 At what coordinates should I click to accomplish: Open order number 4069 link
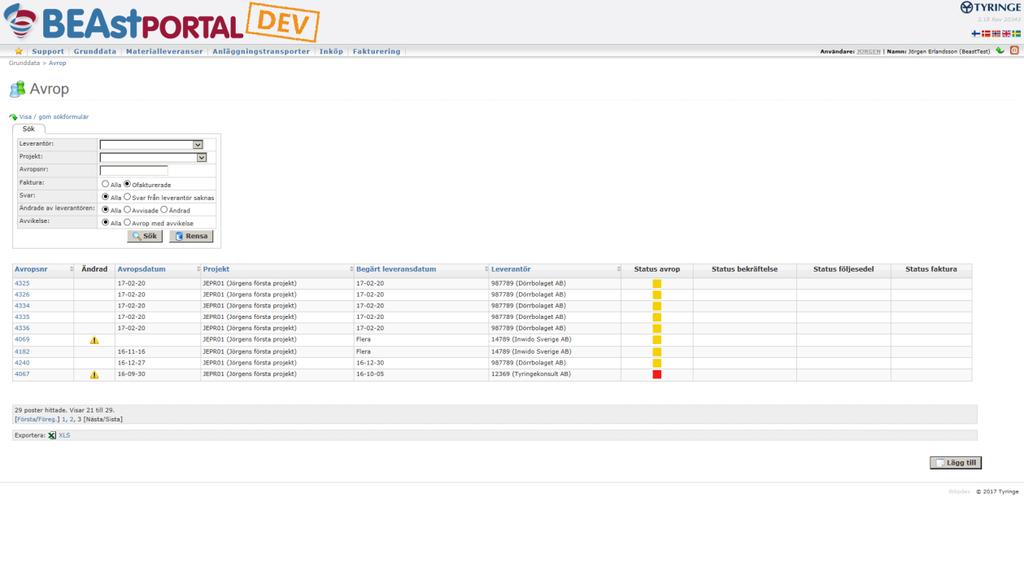[x=22, y=340]
